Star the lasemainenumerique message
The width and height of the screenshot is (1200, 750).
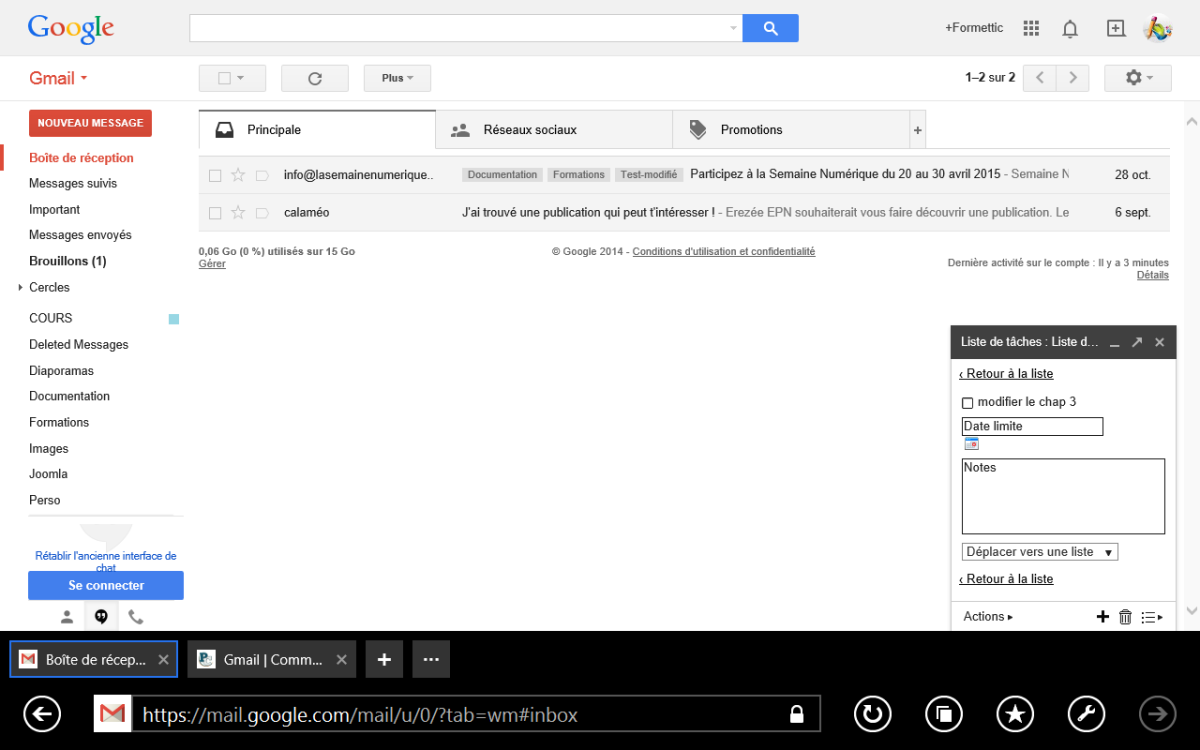(238, 175)
